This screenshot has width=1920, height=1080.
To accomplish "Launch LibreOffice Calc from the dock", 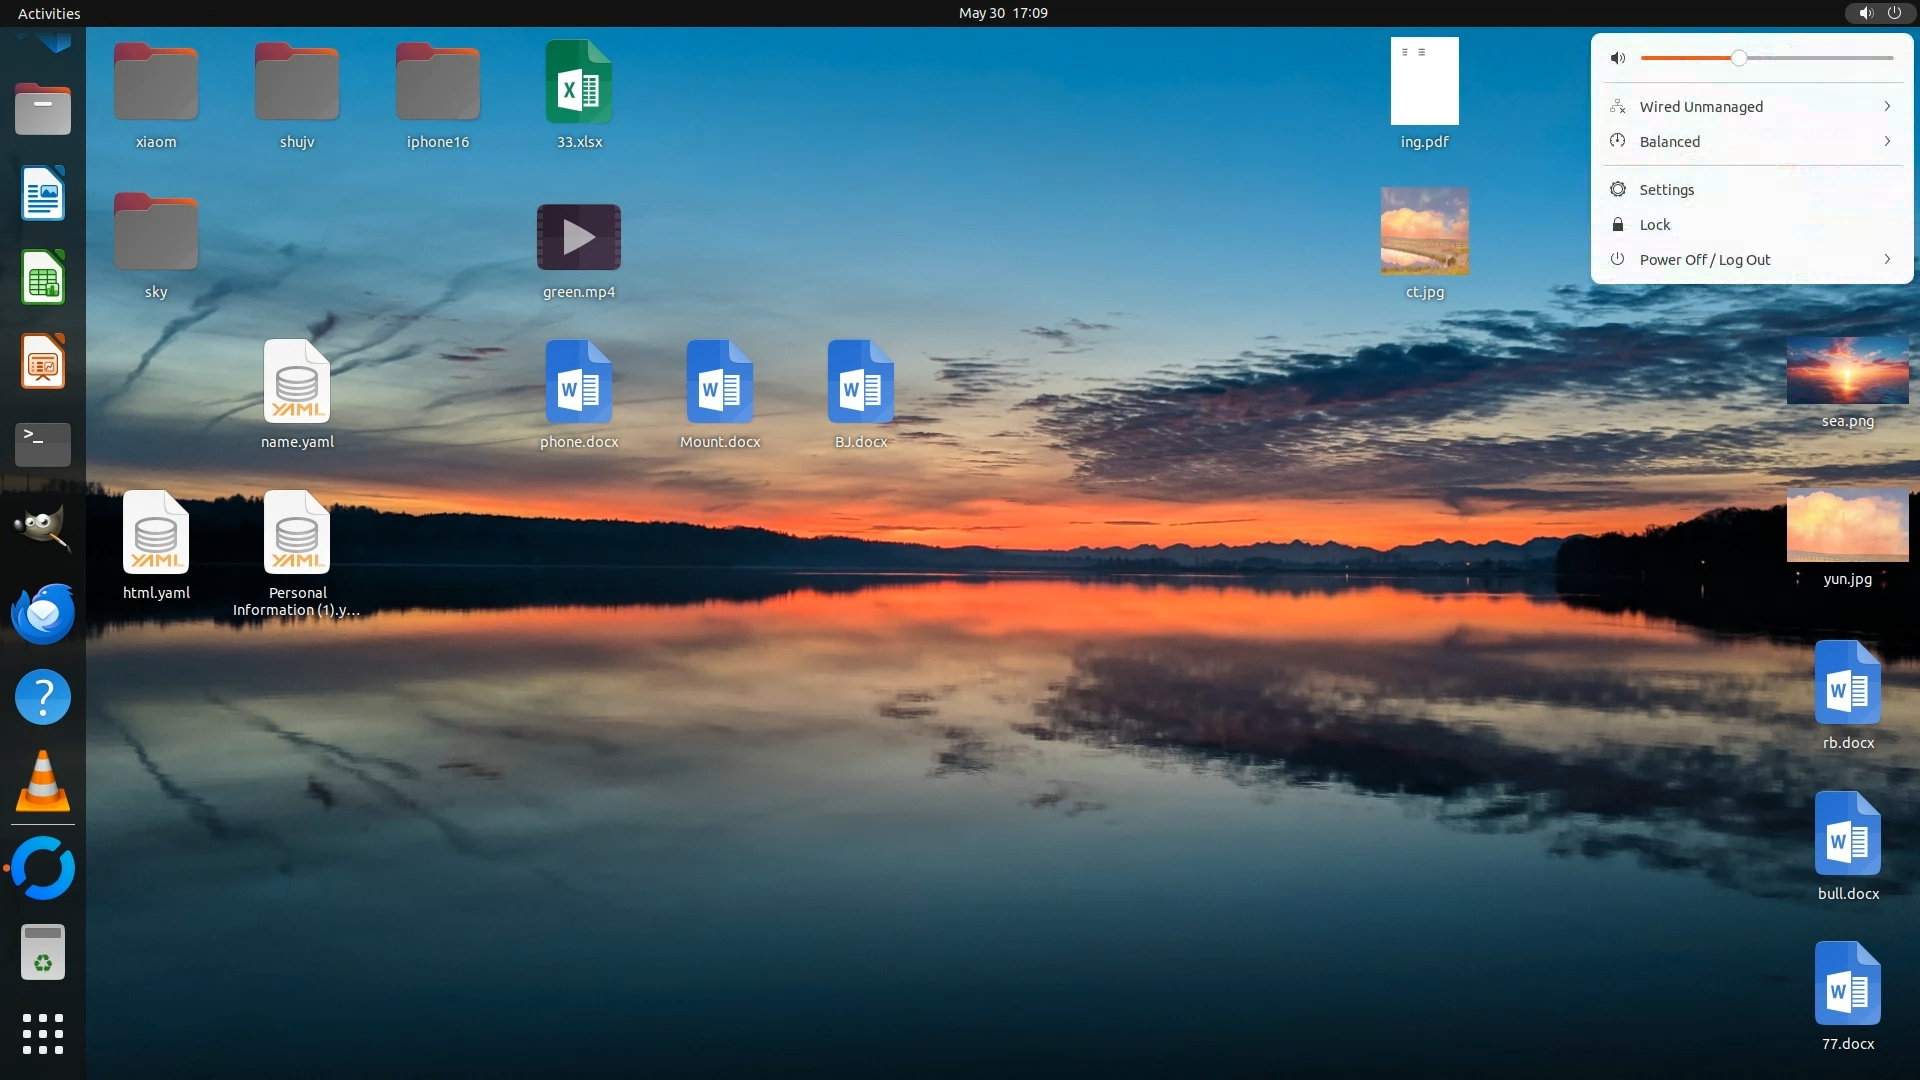I will [x=43, y=278].
